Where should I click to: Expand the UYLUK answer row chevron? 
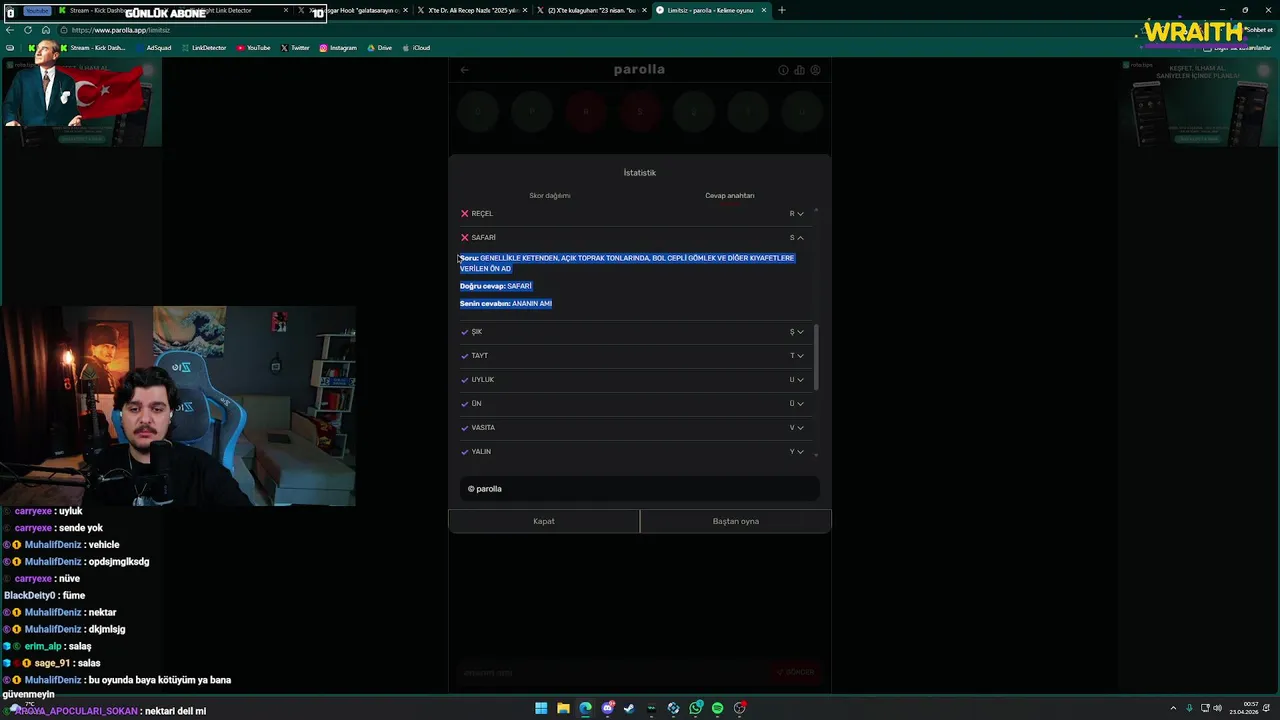(x=800, y=380)
